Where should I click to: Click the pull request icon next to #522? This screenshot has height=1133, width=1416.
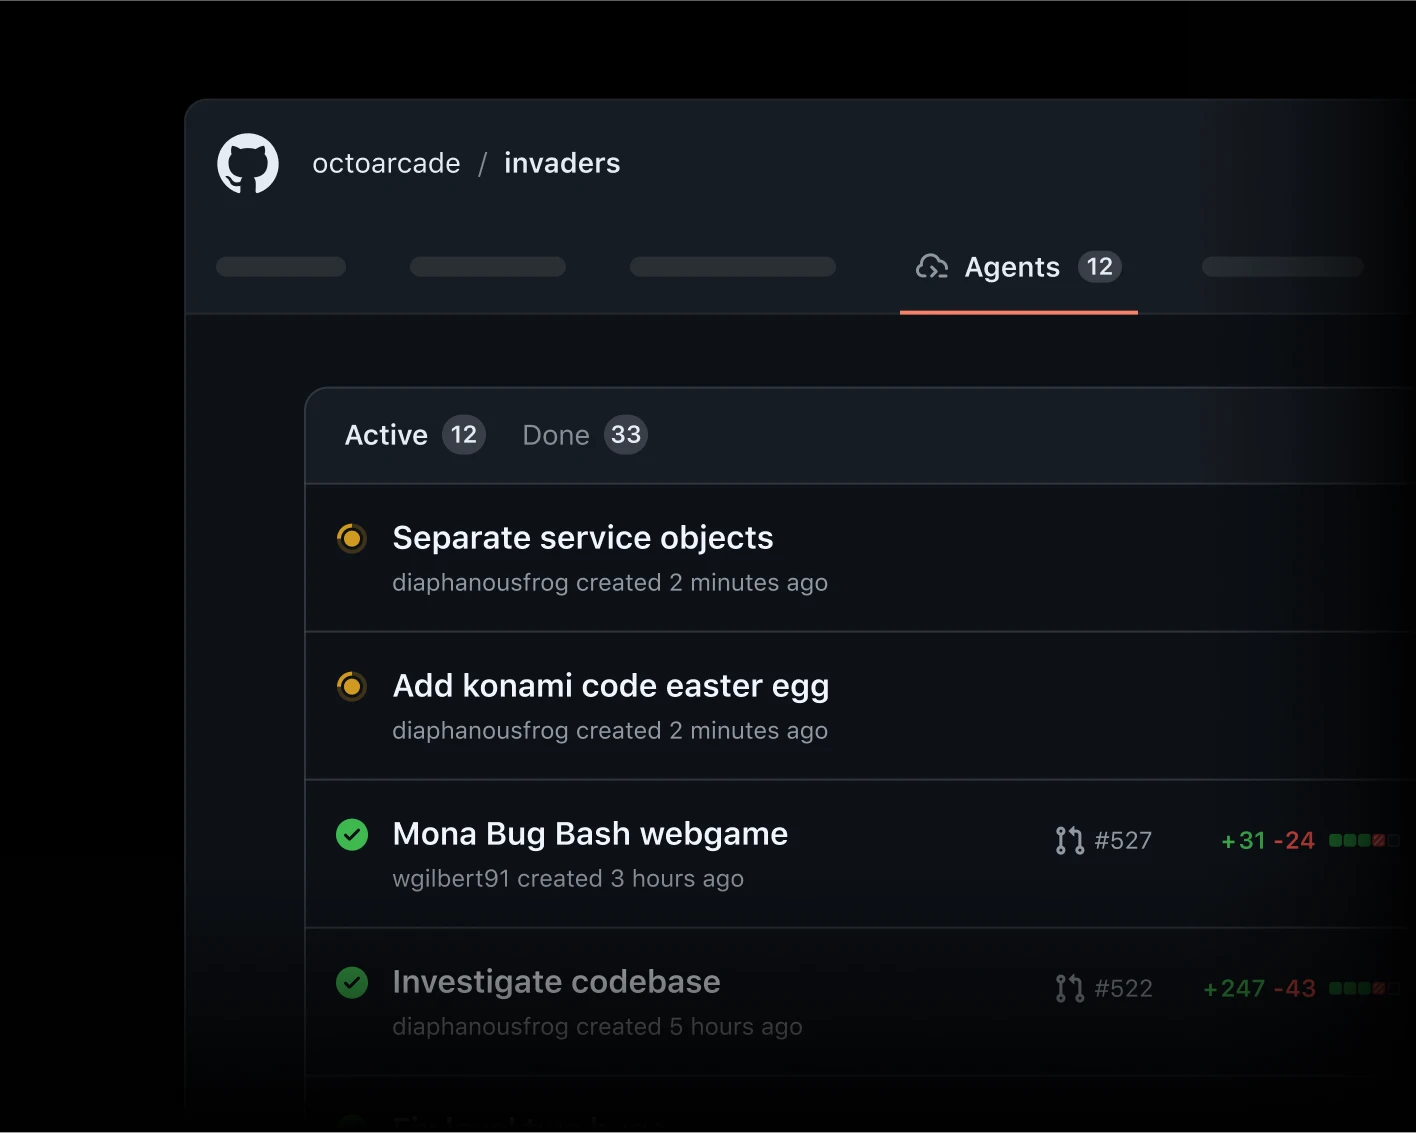click(x=1068, y=988)
